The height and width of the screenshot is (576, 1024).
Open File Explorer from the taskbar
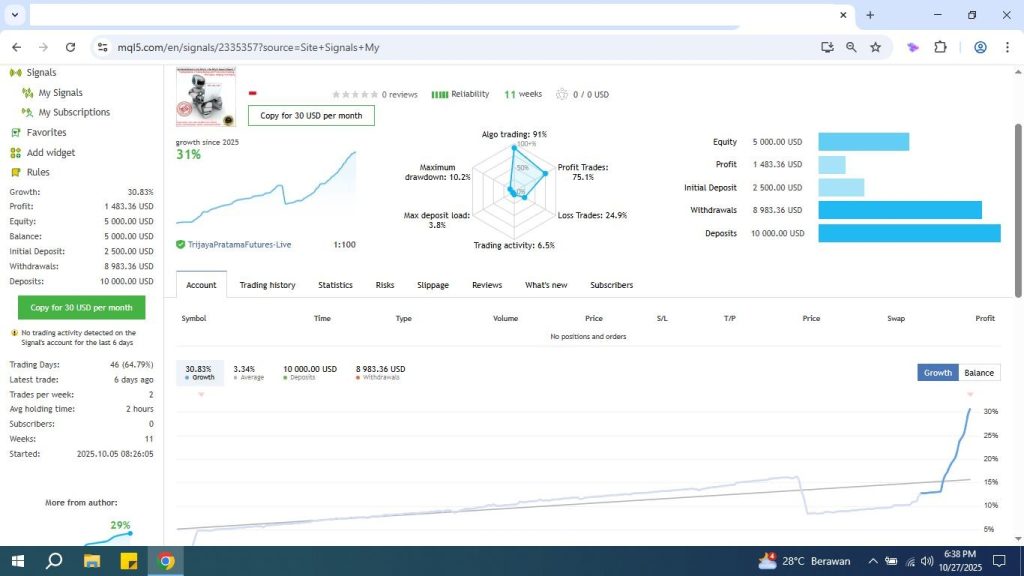[92, 561]
